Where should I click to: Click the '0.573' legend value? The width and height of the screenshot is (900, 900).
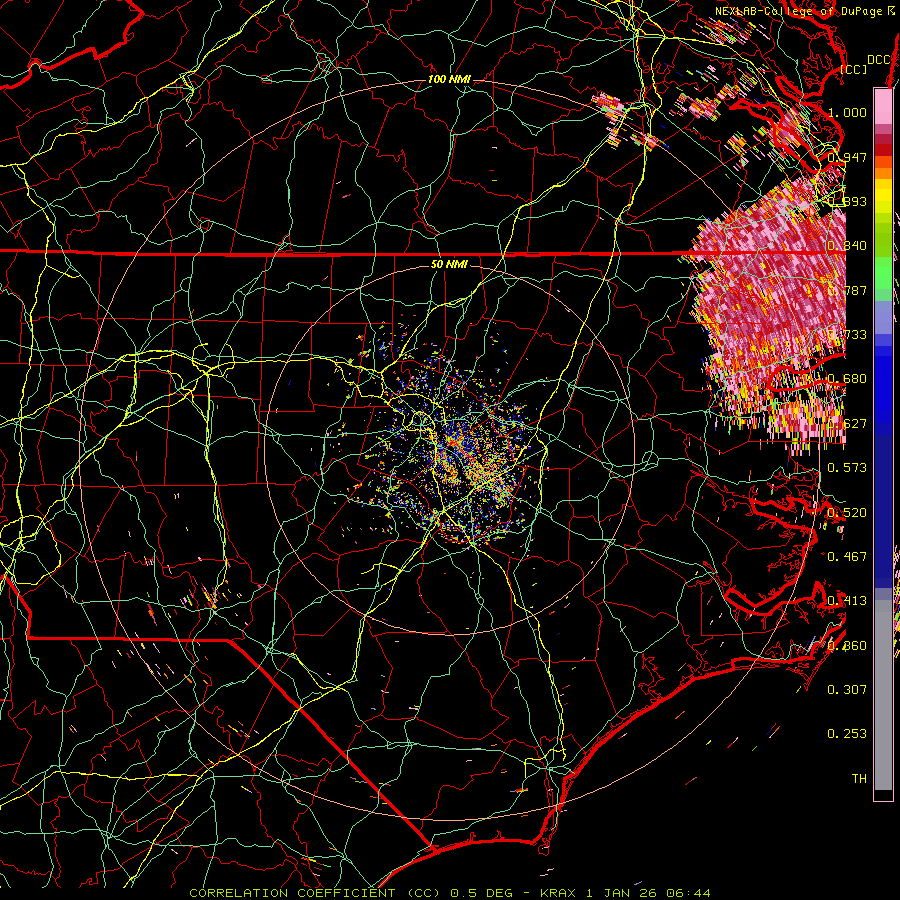pos(847,468)
